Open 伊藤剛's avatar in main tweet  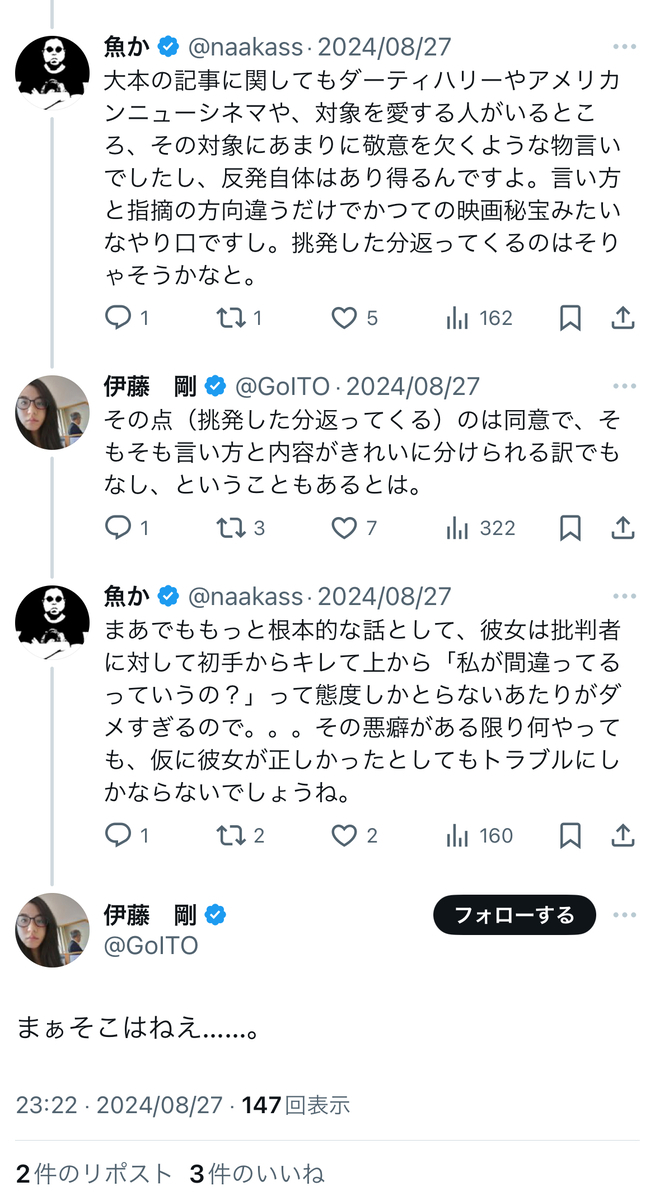tap(52, 930)
